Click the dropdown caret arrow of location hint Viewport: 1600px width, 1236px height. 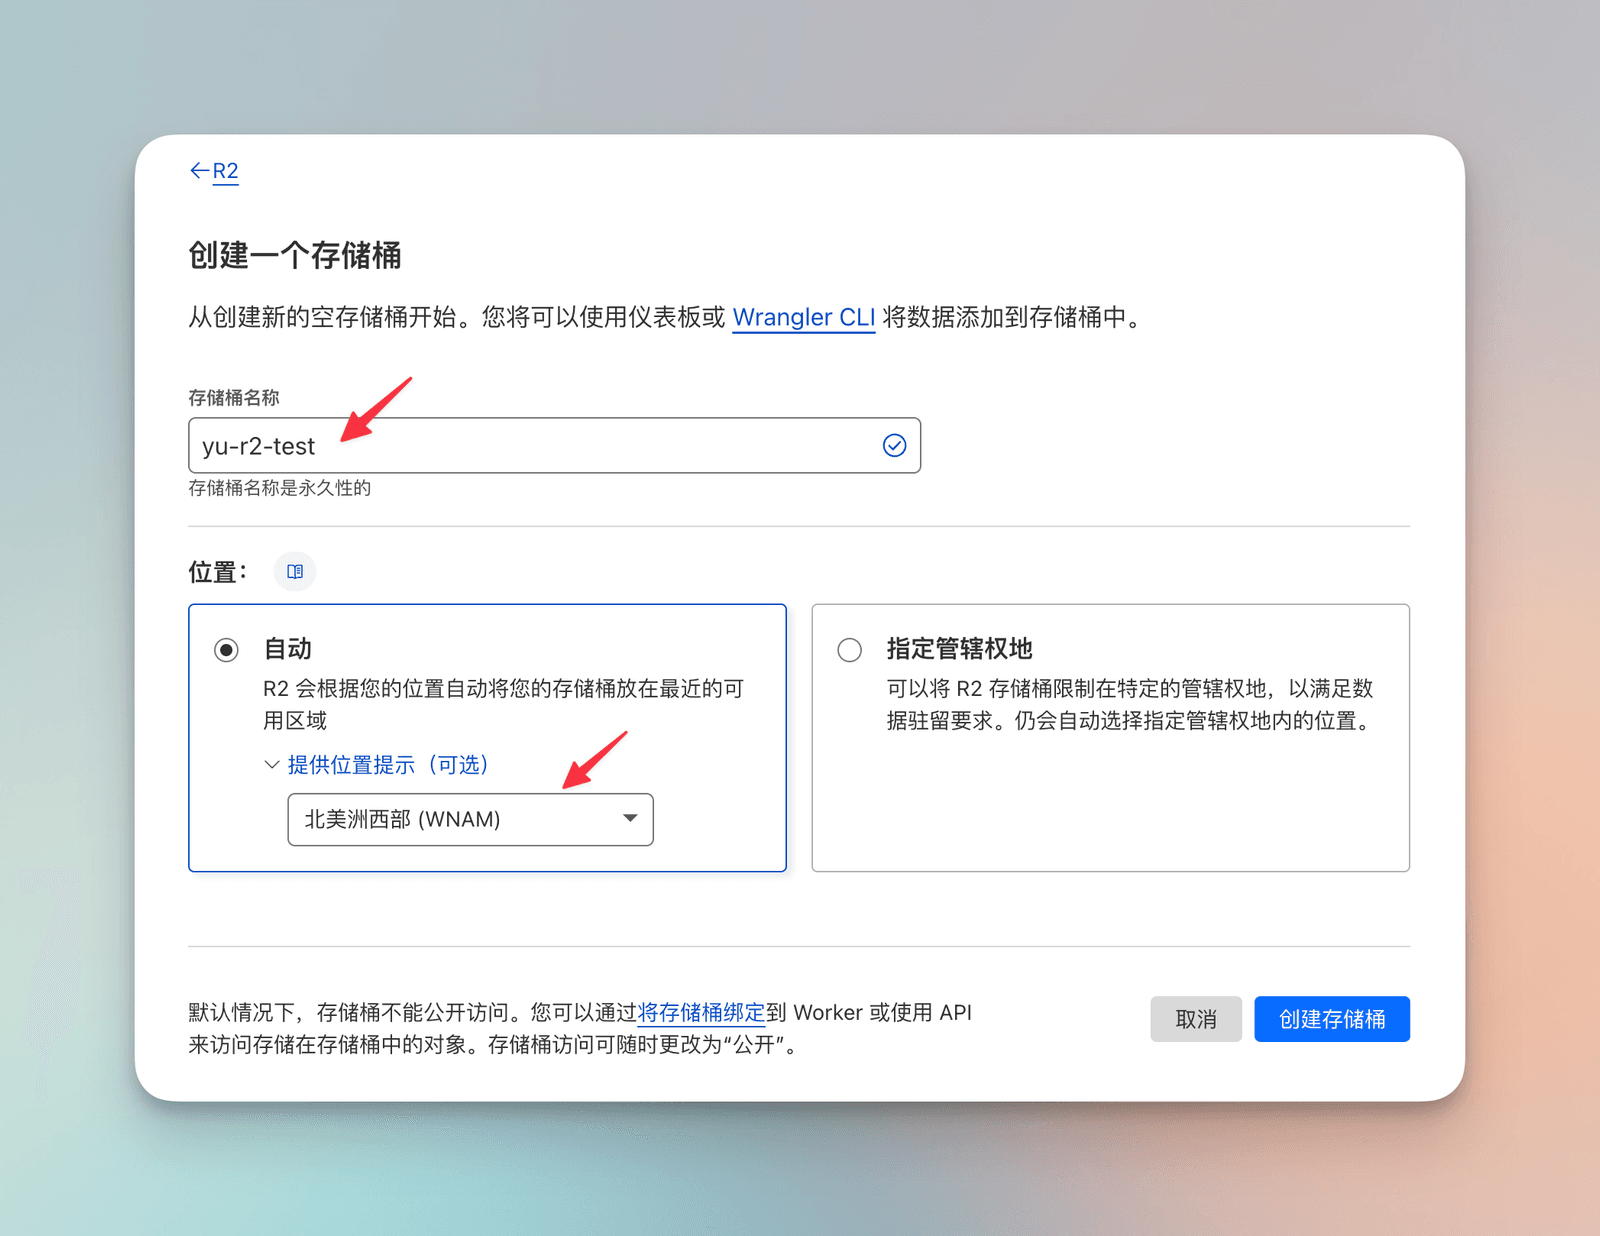630,819
